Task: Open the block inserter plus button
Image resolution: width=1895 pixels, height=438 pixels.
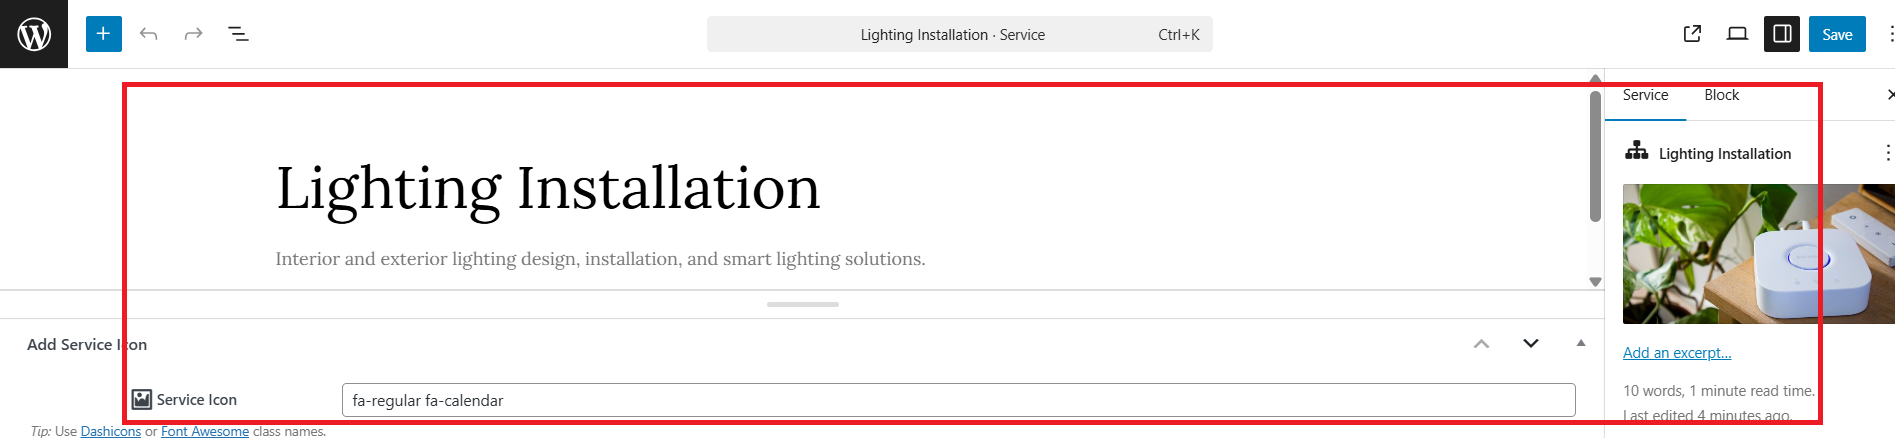Action: click(103, 34)
